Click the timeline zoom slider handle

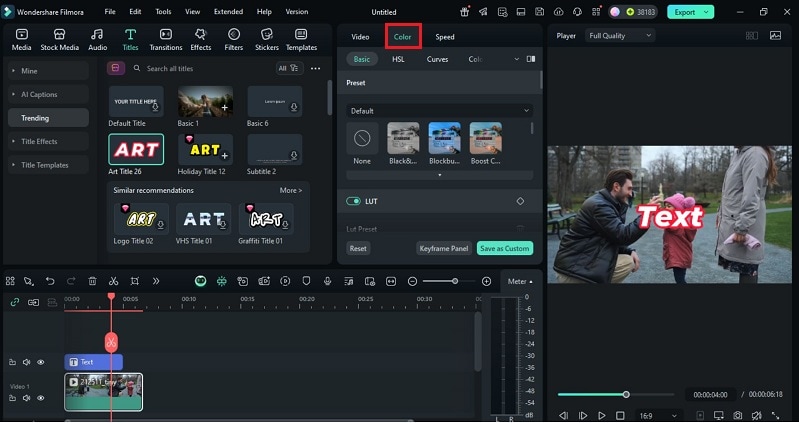(x=455, y=281)
